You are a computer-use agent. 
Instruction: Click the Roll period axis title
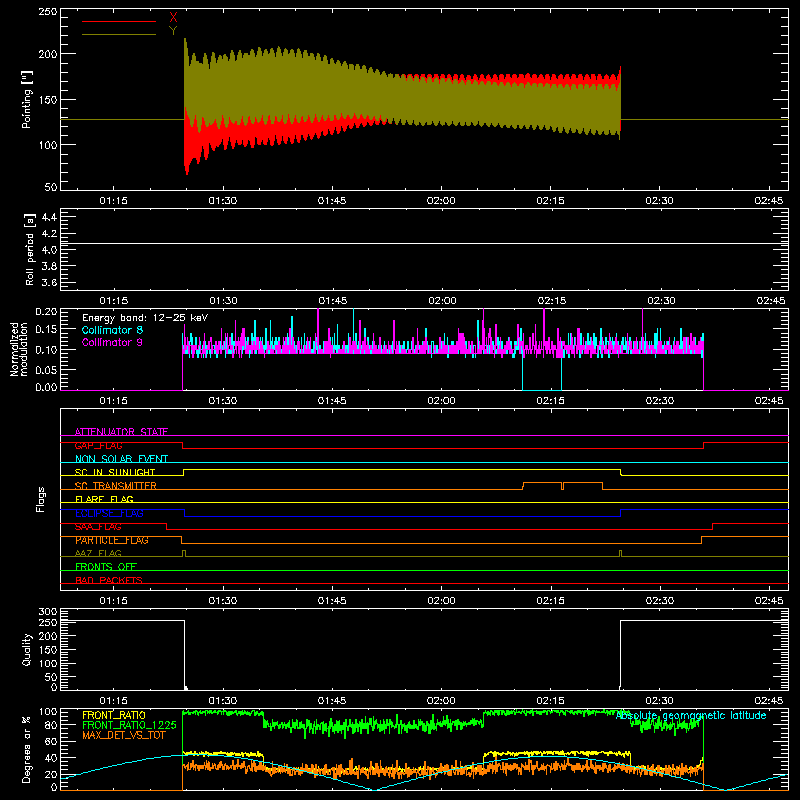tap(29, 249)
